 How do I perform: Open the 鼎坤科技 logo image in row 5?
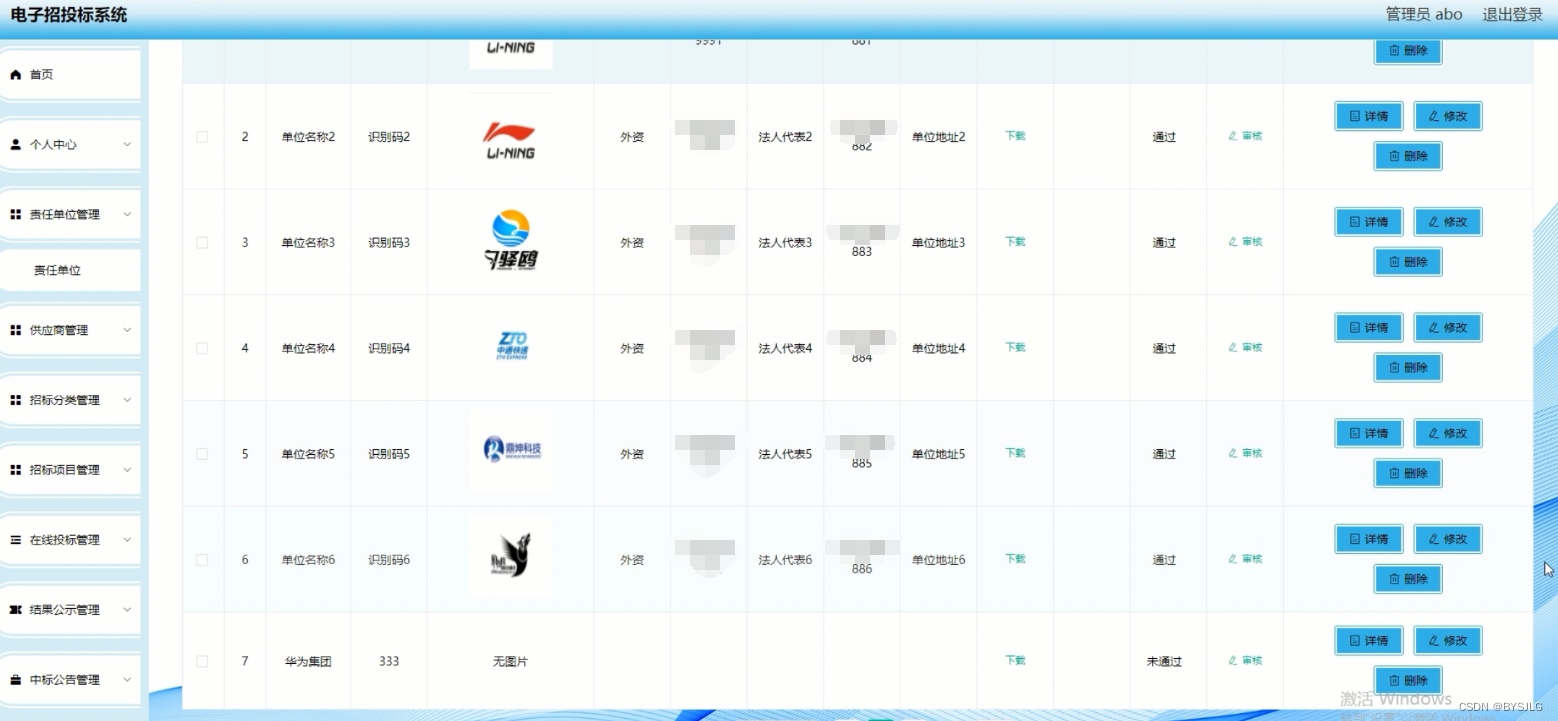coord(511,451)
